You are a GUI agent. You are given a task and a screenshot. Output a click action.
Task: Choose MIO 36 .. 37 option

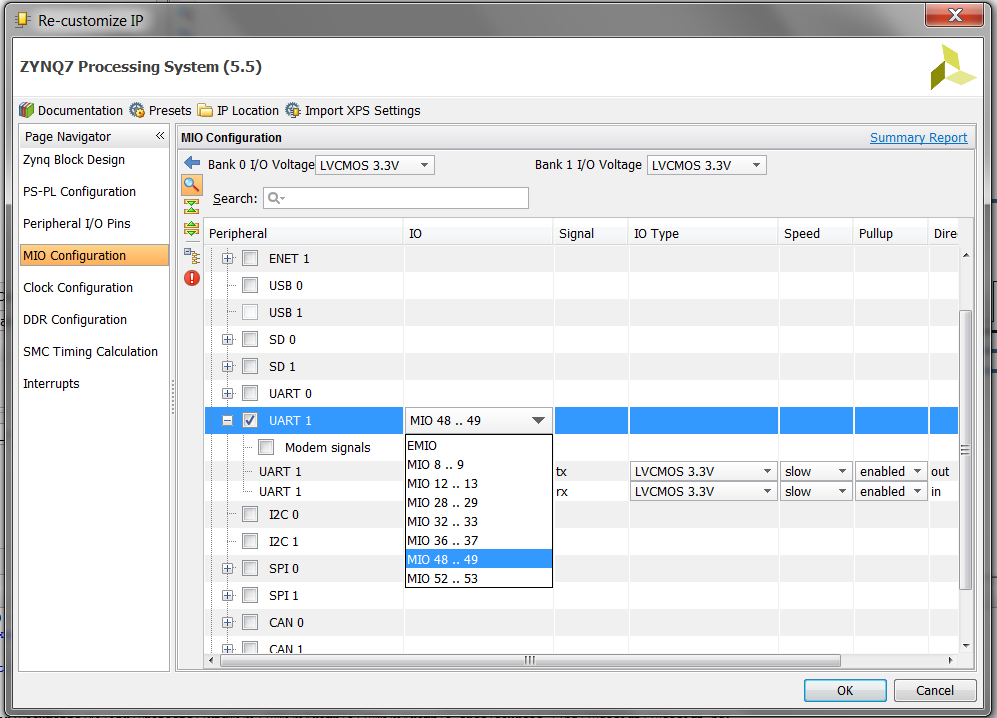click(x=478, y=541)
